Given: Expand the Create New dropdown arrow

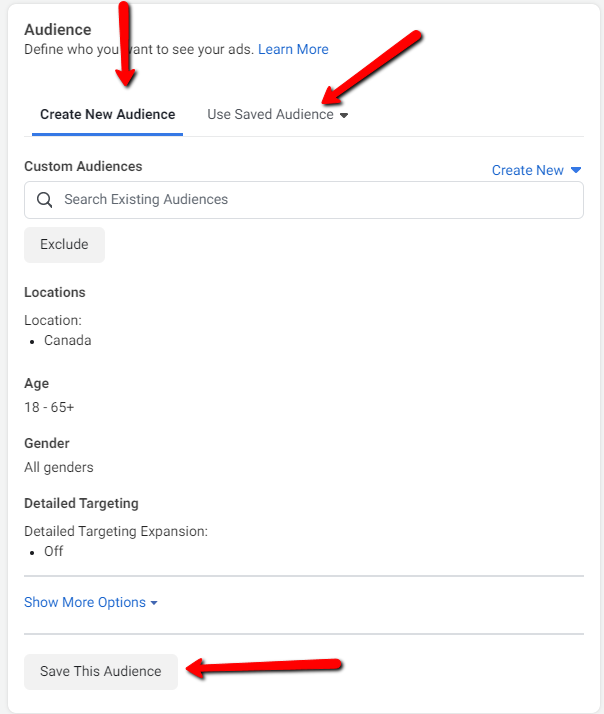Looking at the screenshot, I should click(576, 171).
